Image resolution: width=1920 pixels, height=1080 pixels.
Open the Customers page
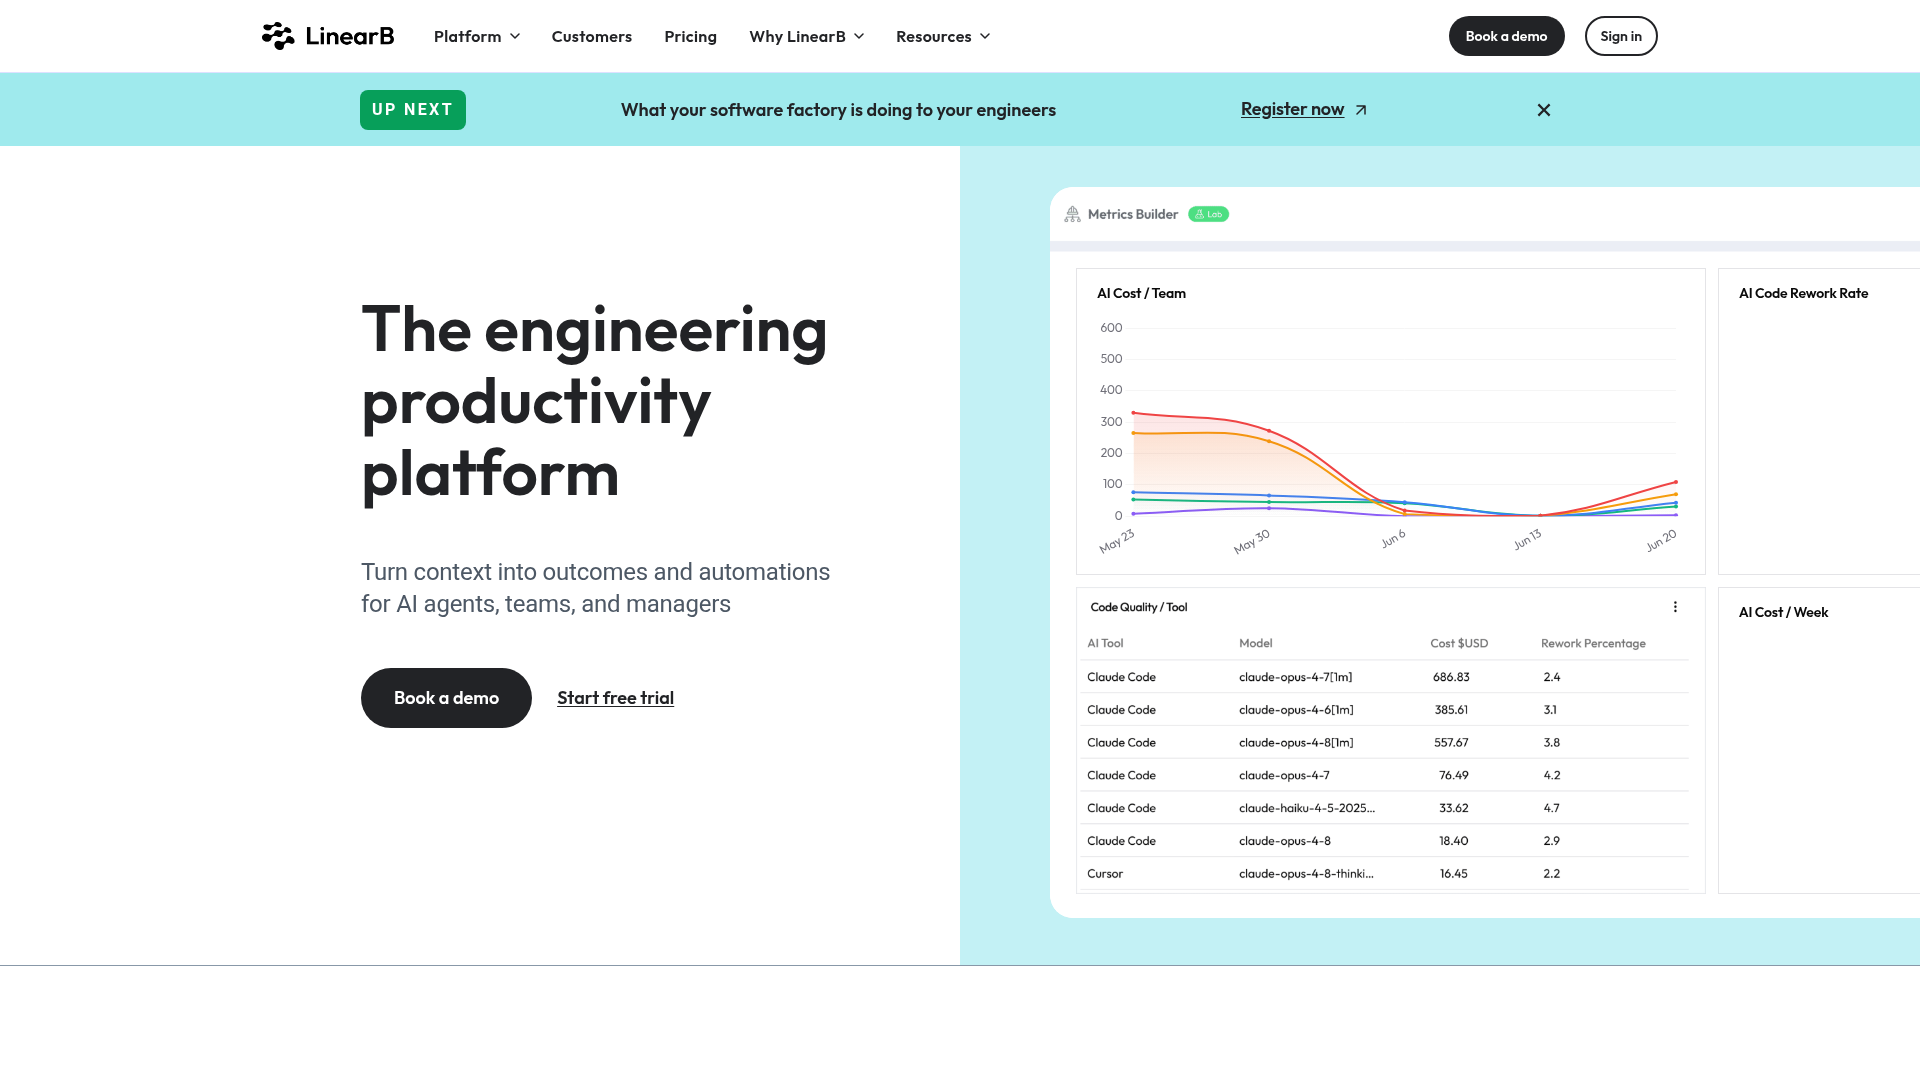592,36
